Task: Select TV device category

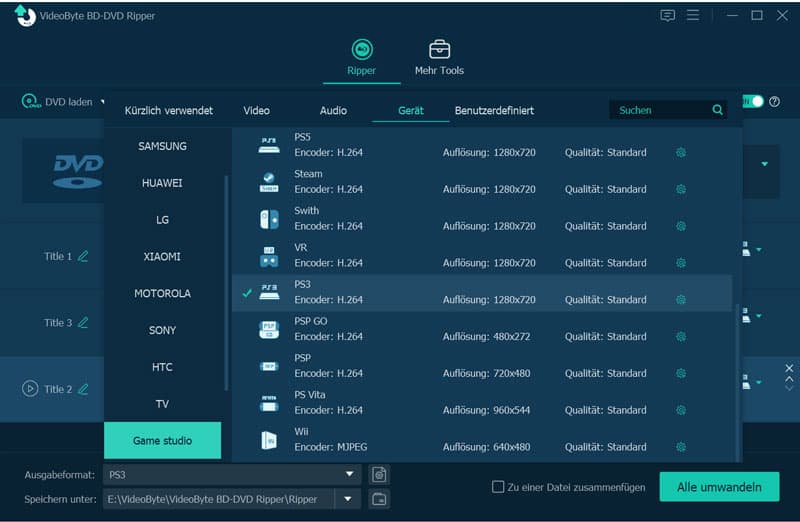Action: tap(162, 404)
